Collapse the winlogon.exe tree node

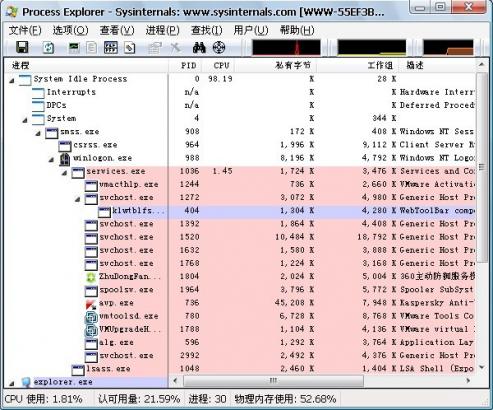[x=51, y=159]
